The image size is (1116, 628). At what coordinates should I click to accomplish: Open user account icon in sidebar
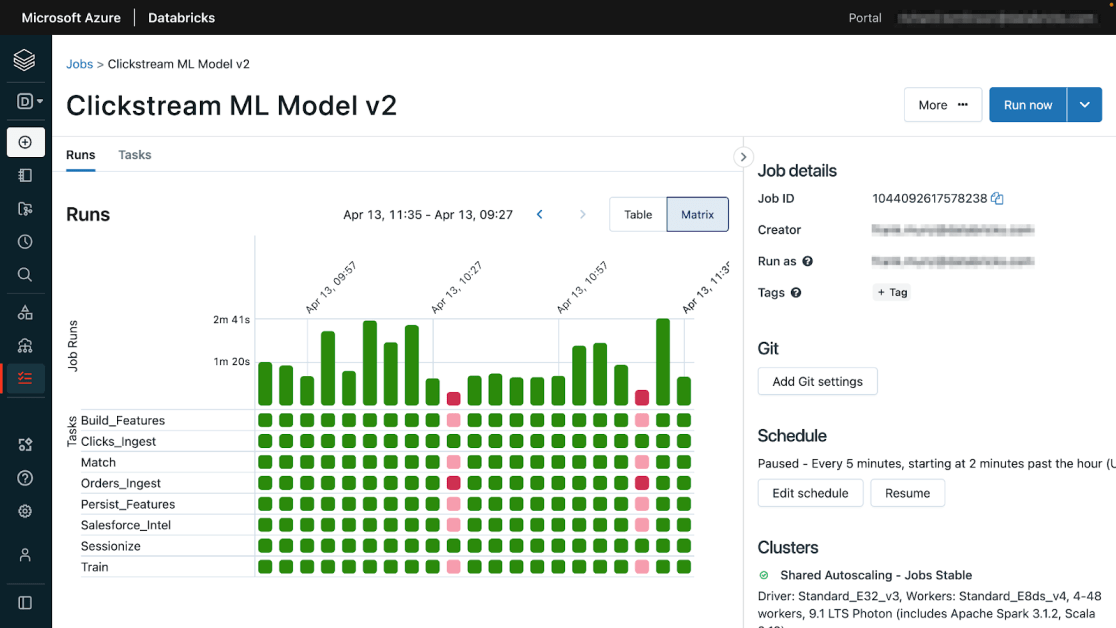coord(25,555)
